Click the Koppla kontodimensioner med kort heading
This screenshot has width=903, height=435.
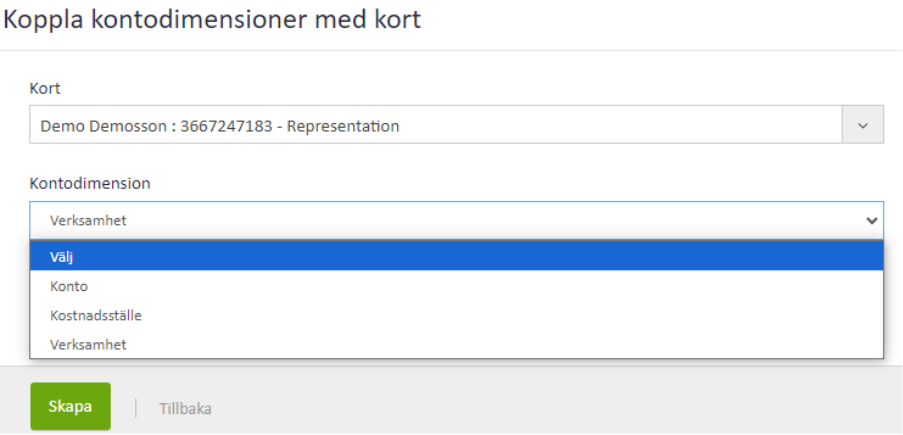pyautogui.click(x=212, y=20)
